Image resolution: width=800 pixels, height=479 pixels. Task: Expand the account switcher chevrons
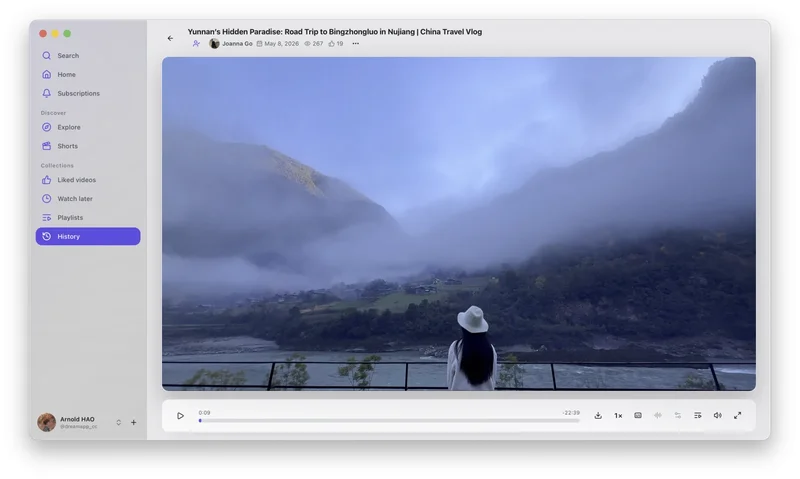pyautogui.click(x=118, y=422)
